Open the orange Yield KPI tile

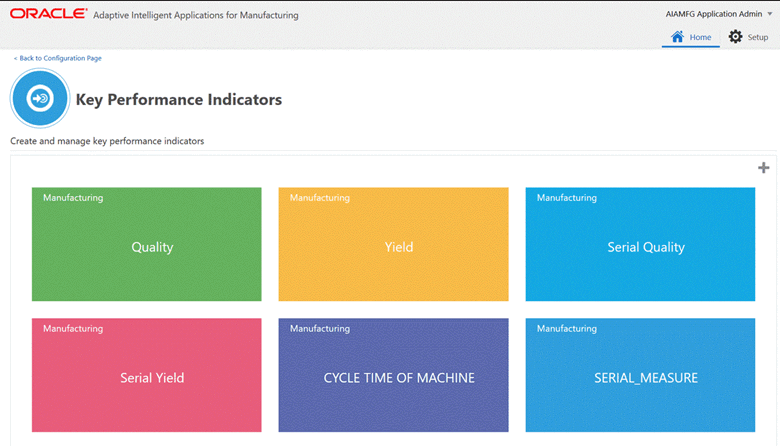click(x=393, y=244)
